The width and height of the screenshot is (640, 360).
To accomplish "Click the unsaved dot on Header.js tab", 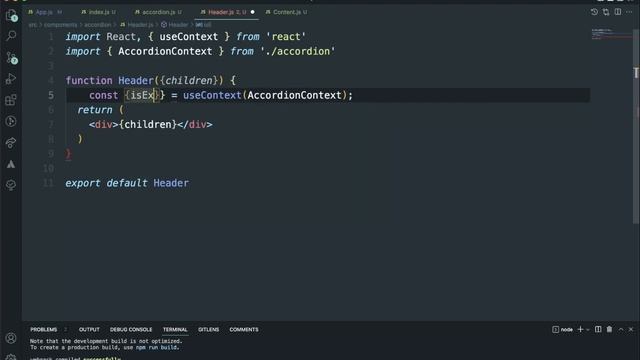I will tap(253, 12).
